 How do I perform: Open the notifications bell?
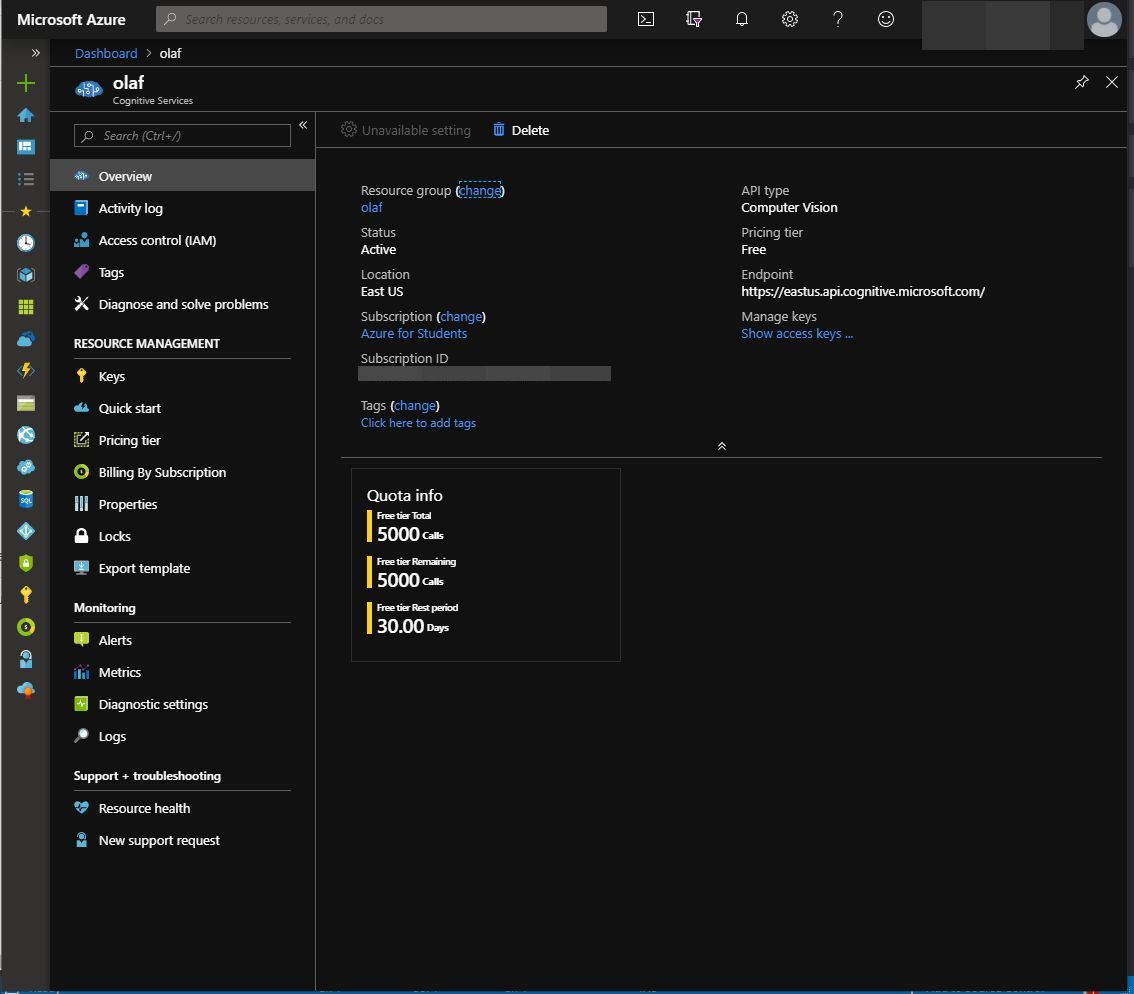click(741, 20)
